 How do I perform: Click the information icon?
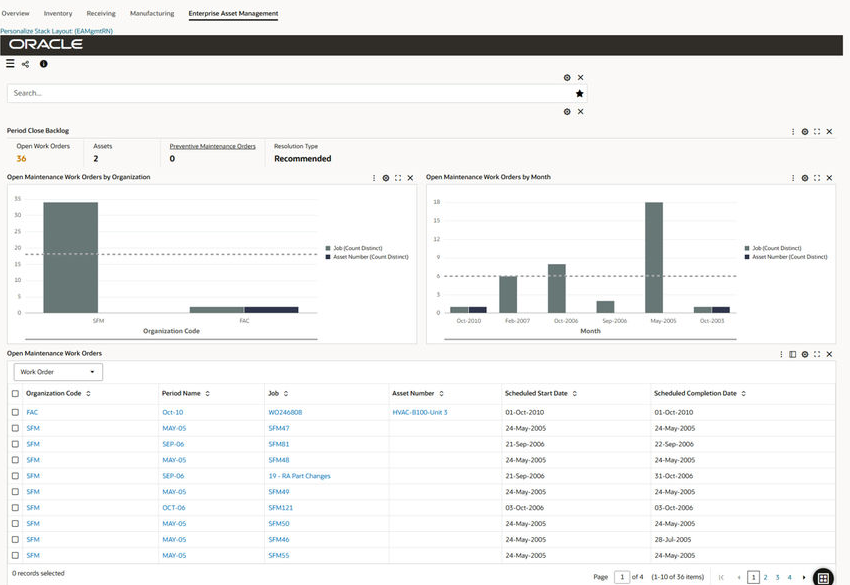43,64
